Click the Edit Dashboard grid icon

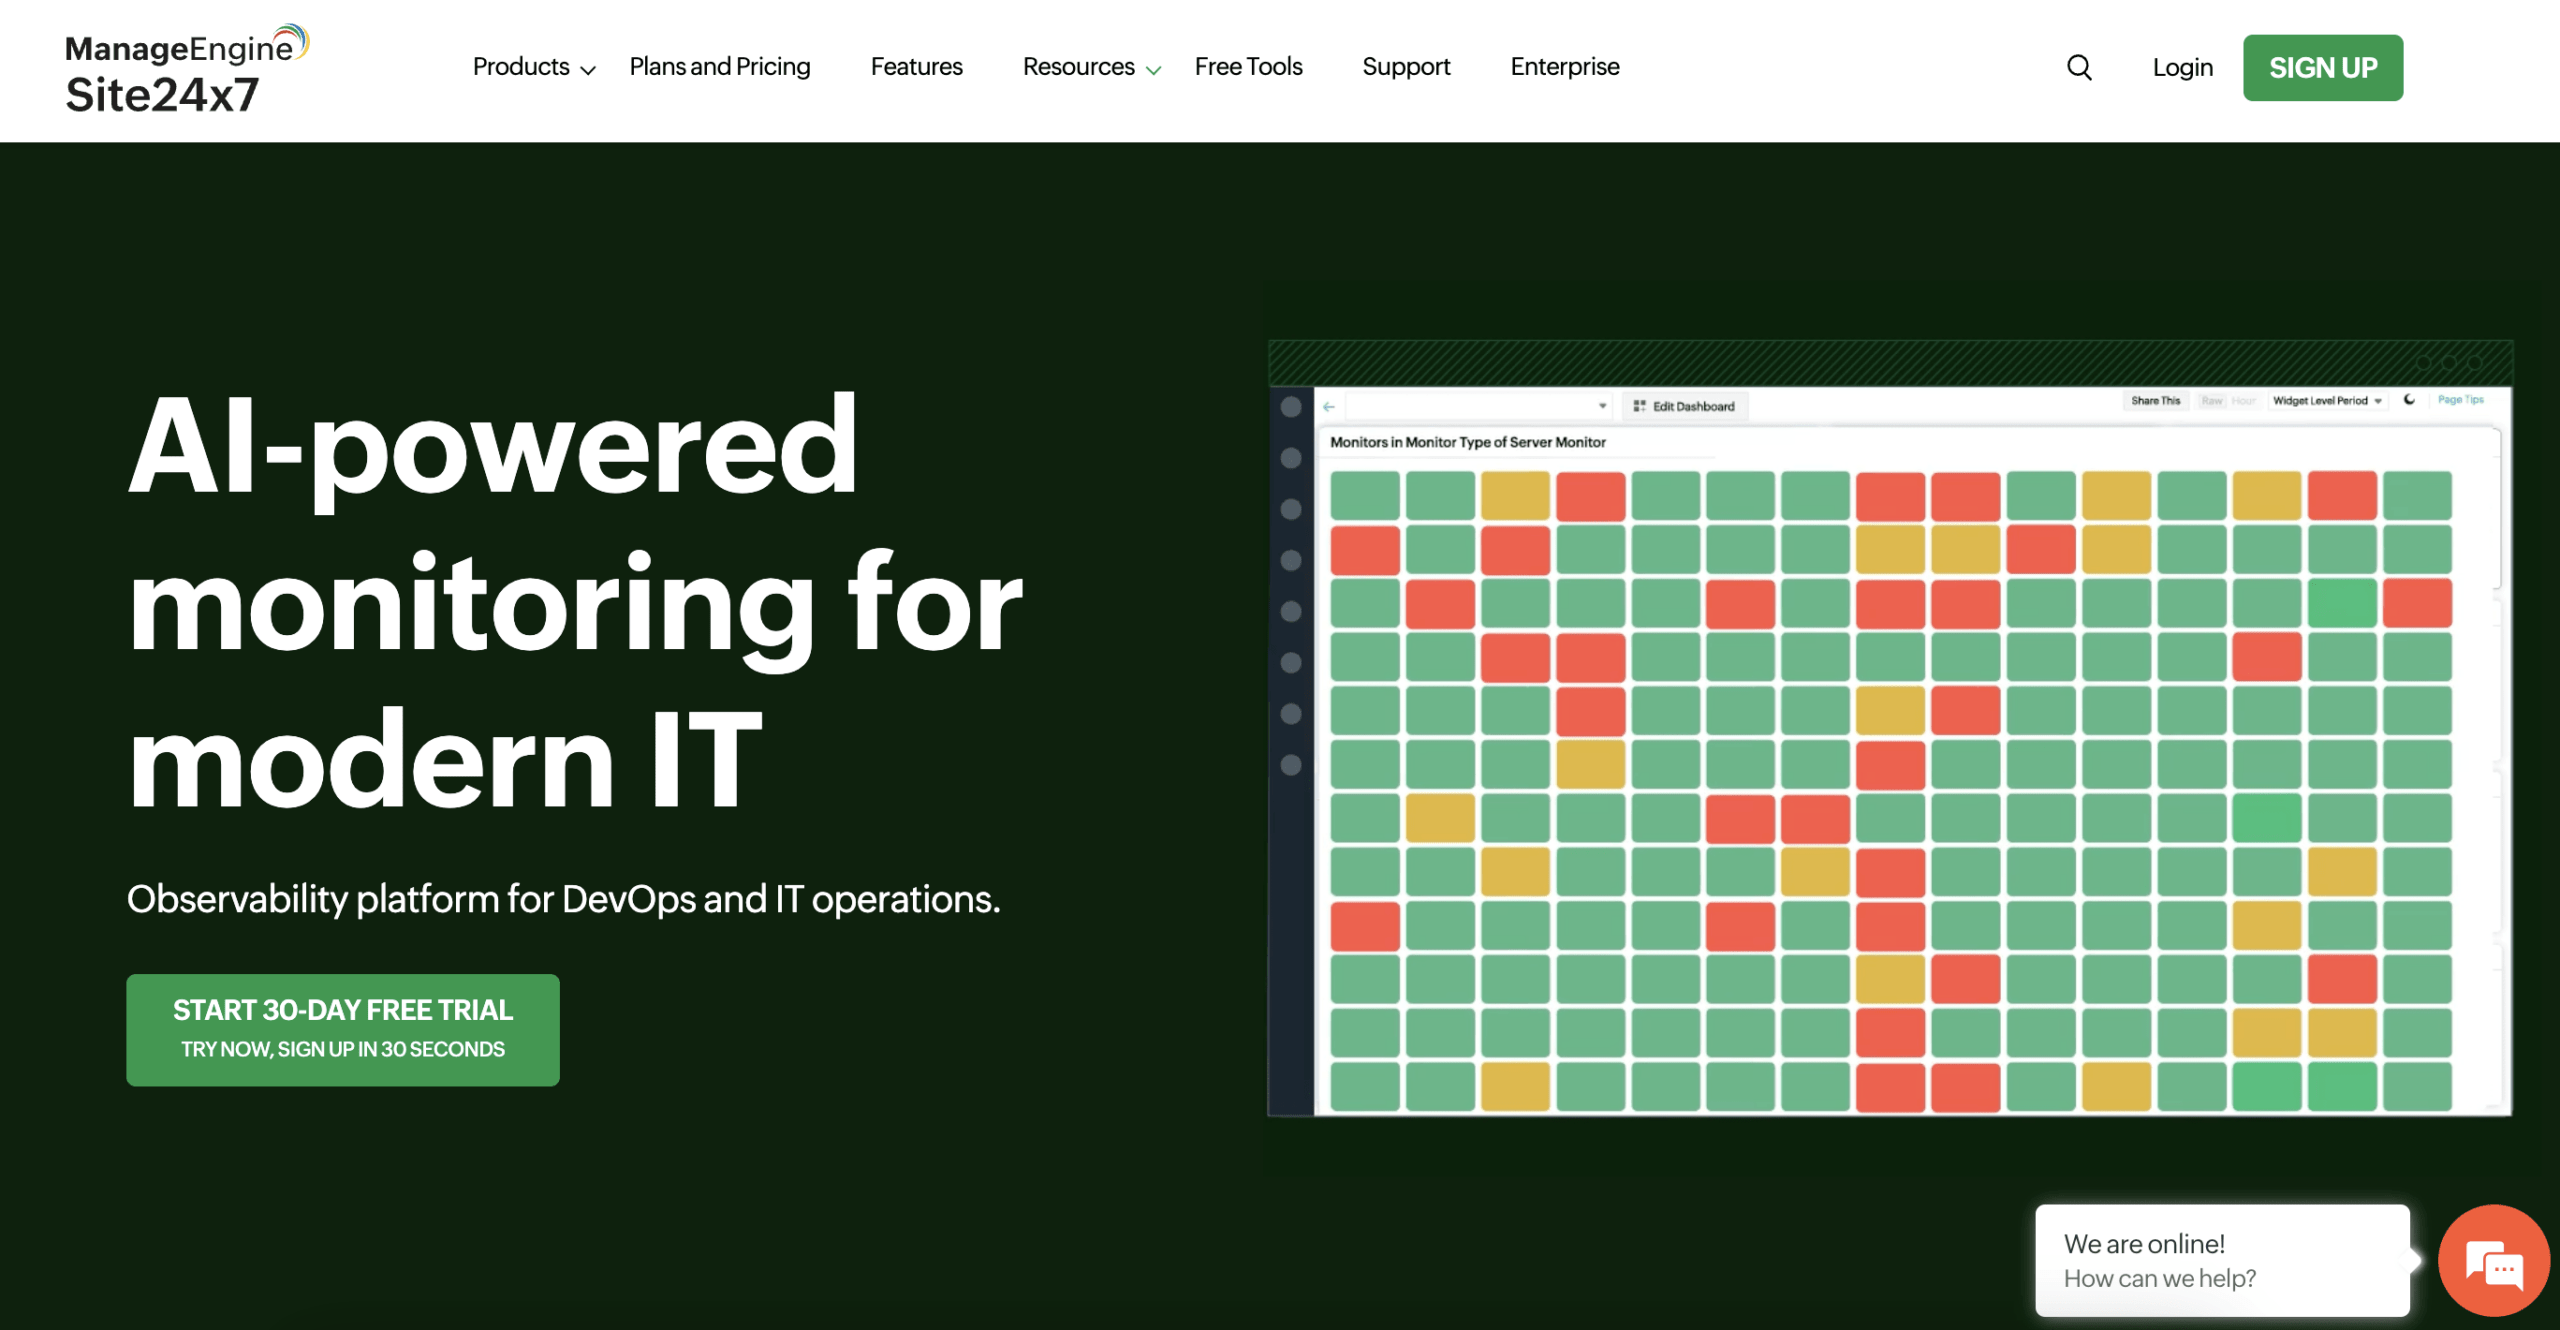(1639, 406)
